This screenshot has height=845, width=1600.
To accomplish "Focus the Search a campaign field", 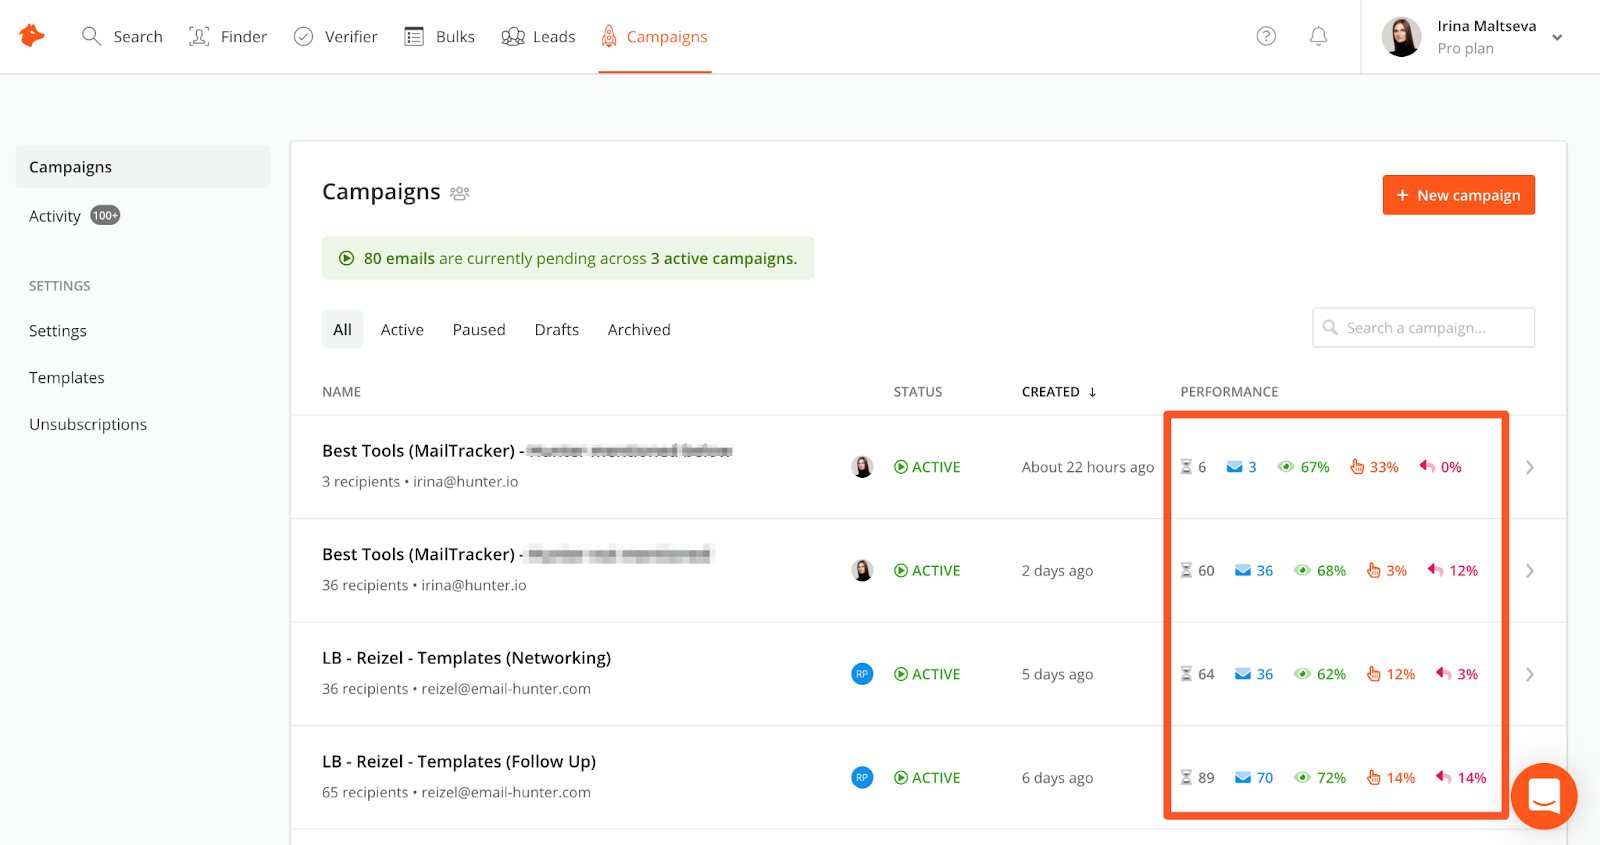I will [1424, 327].
